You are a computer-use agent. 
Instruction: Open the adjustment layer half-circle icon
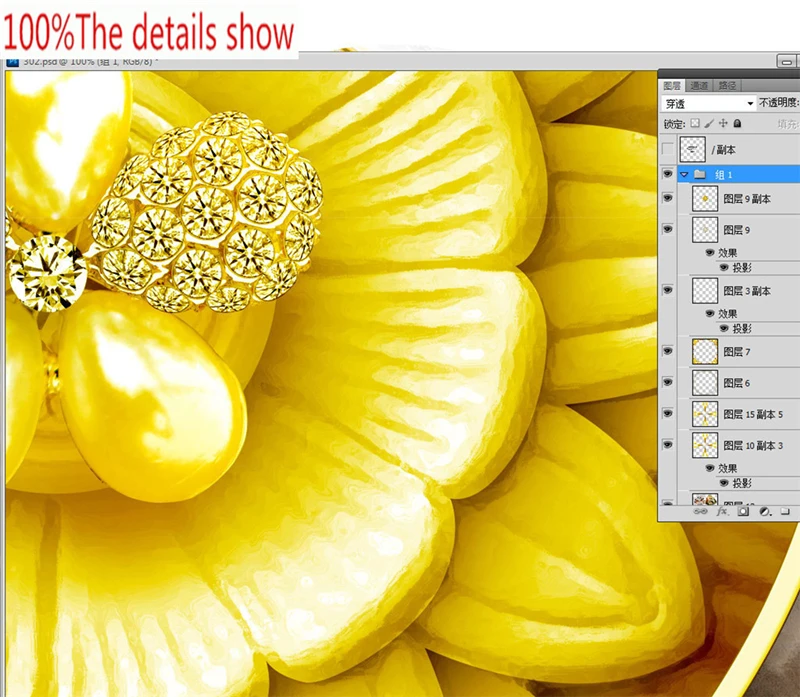764,511
